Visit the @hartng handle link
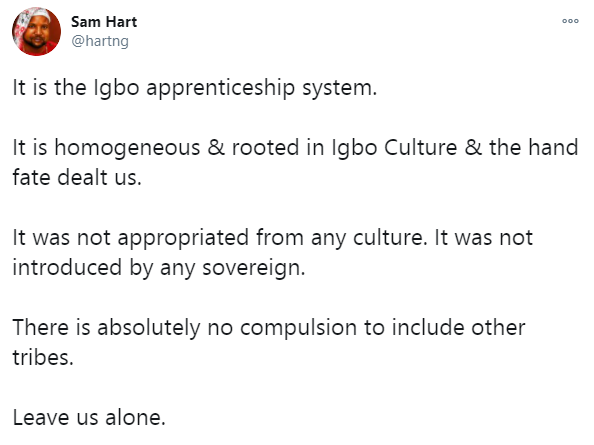Screen dimensions: 594x445 pyautogui.click(x=100, y=41)
